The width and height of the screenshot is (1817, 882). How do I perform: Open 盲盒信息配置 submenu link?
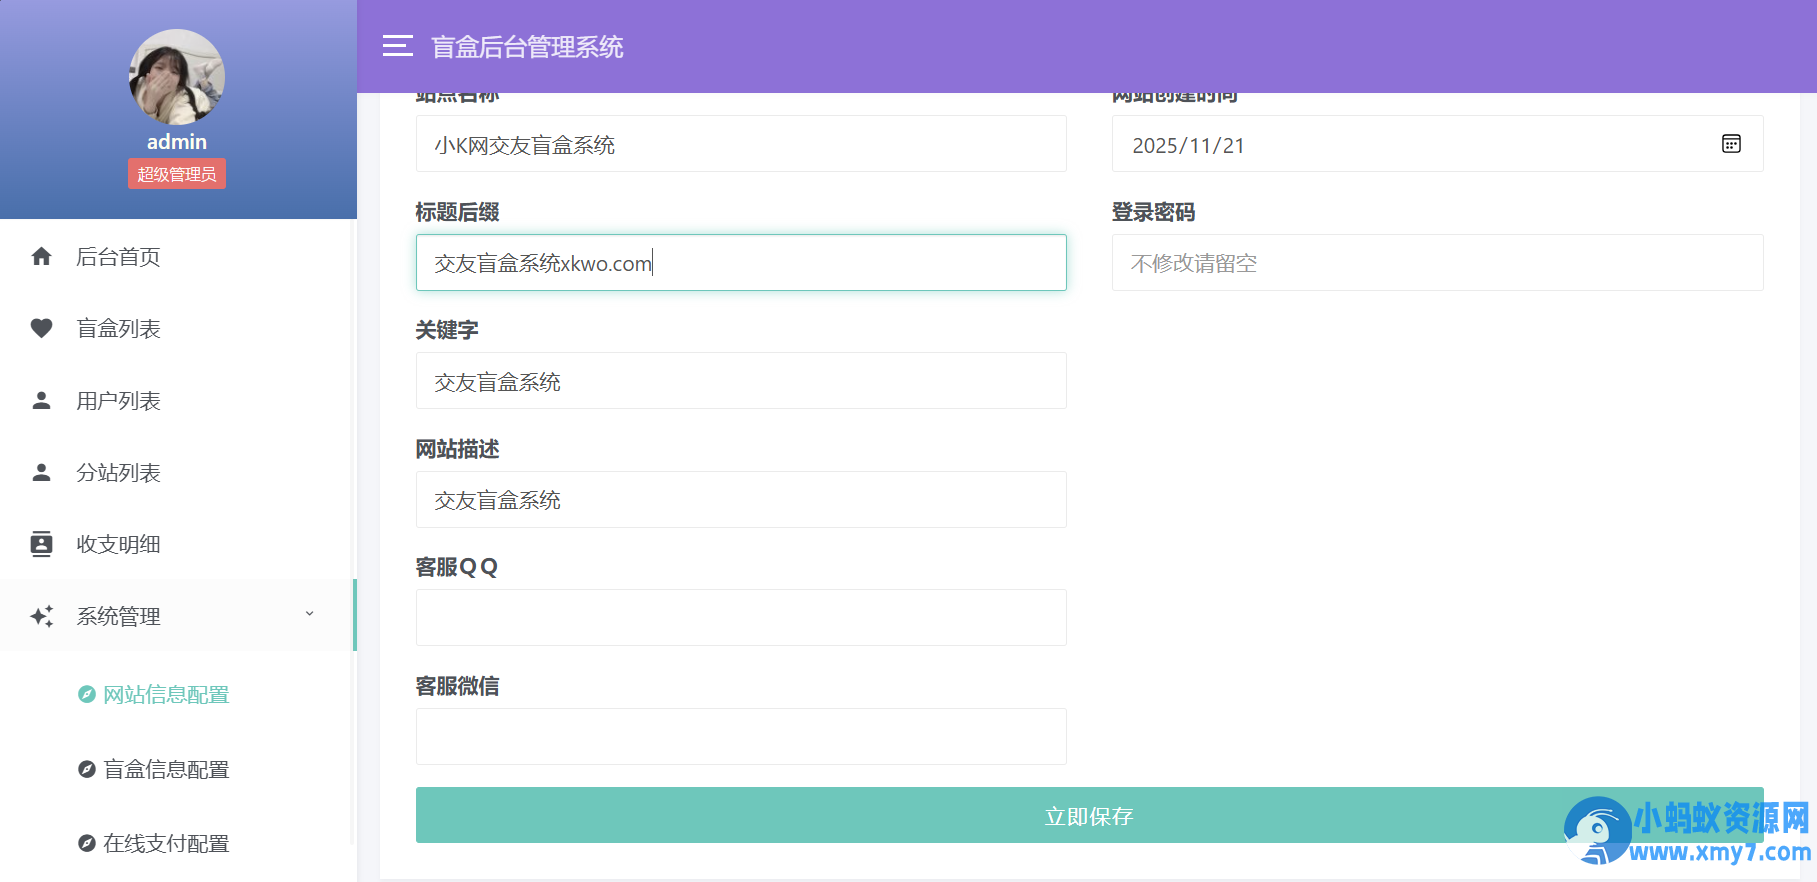(x=166, y=769)
